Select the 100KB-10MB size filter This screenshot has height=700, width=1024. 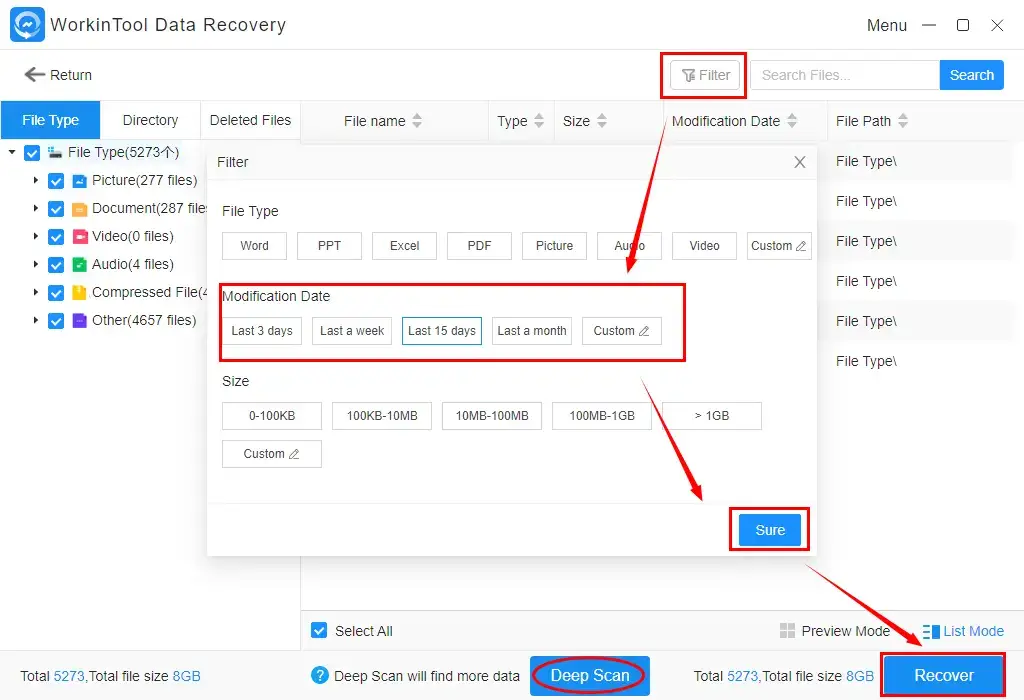click(x=381, y=415)
